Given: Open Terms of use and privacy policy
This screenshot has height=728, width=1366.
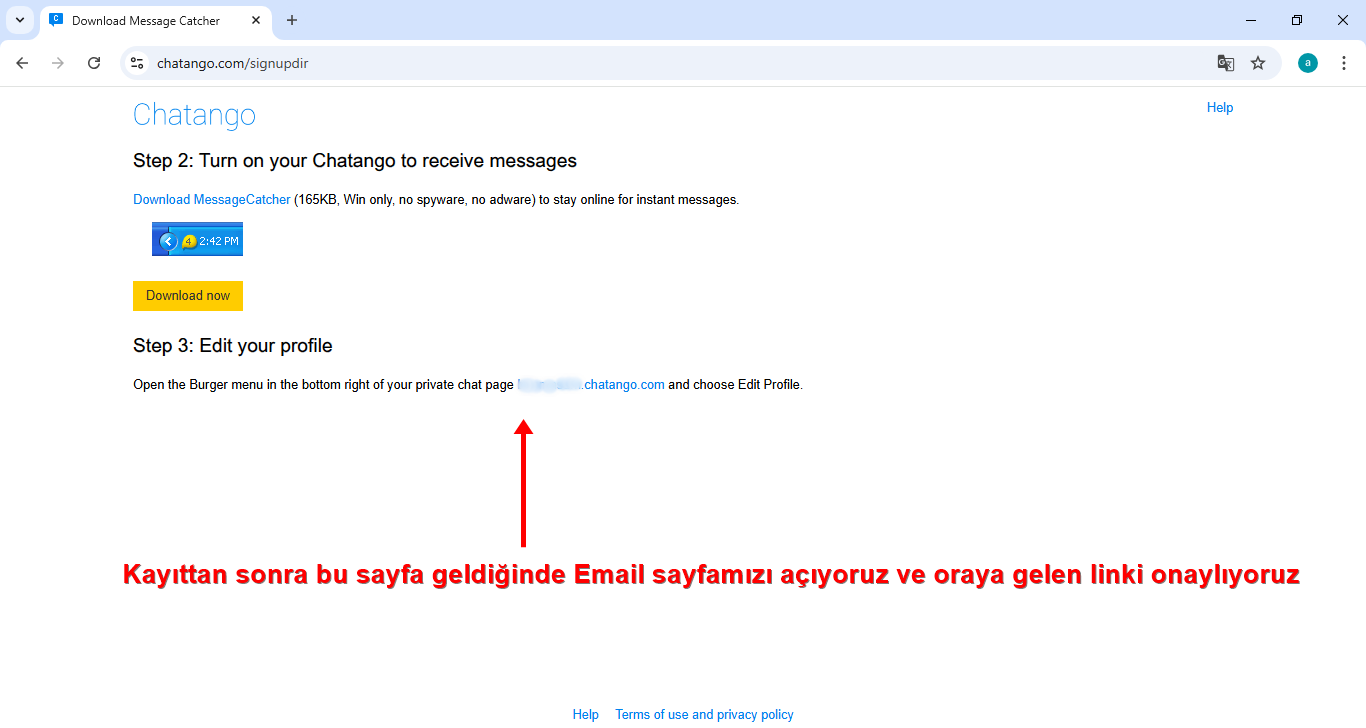Looking at the screenshot, I should click(x=704, y=714).
